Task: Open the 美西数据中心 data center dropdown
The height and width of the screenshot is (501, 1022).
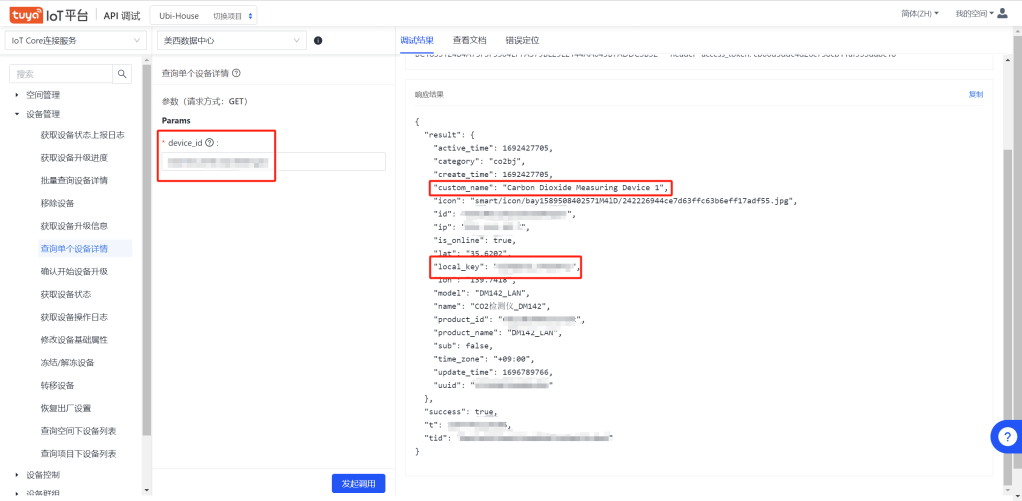Action: [230, 41]
